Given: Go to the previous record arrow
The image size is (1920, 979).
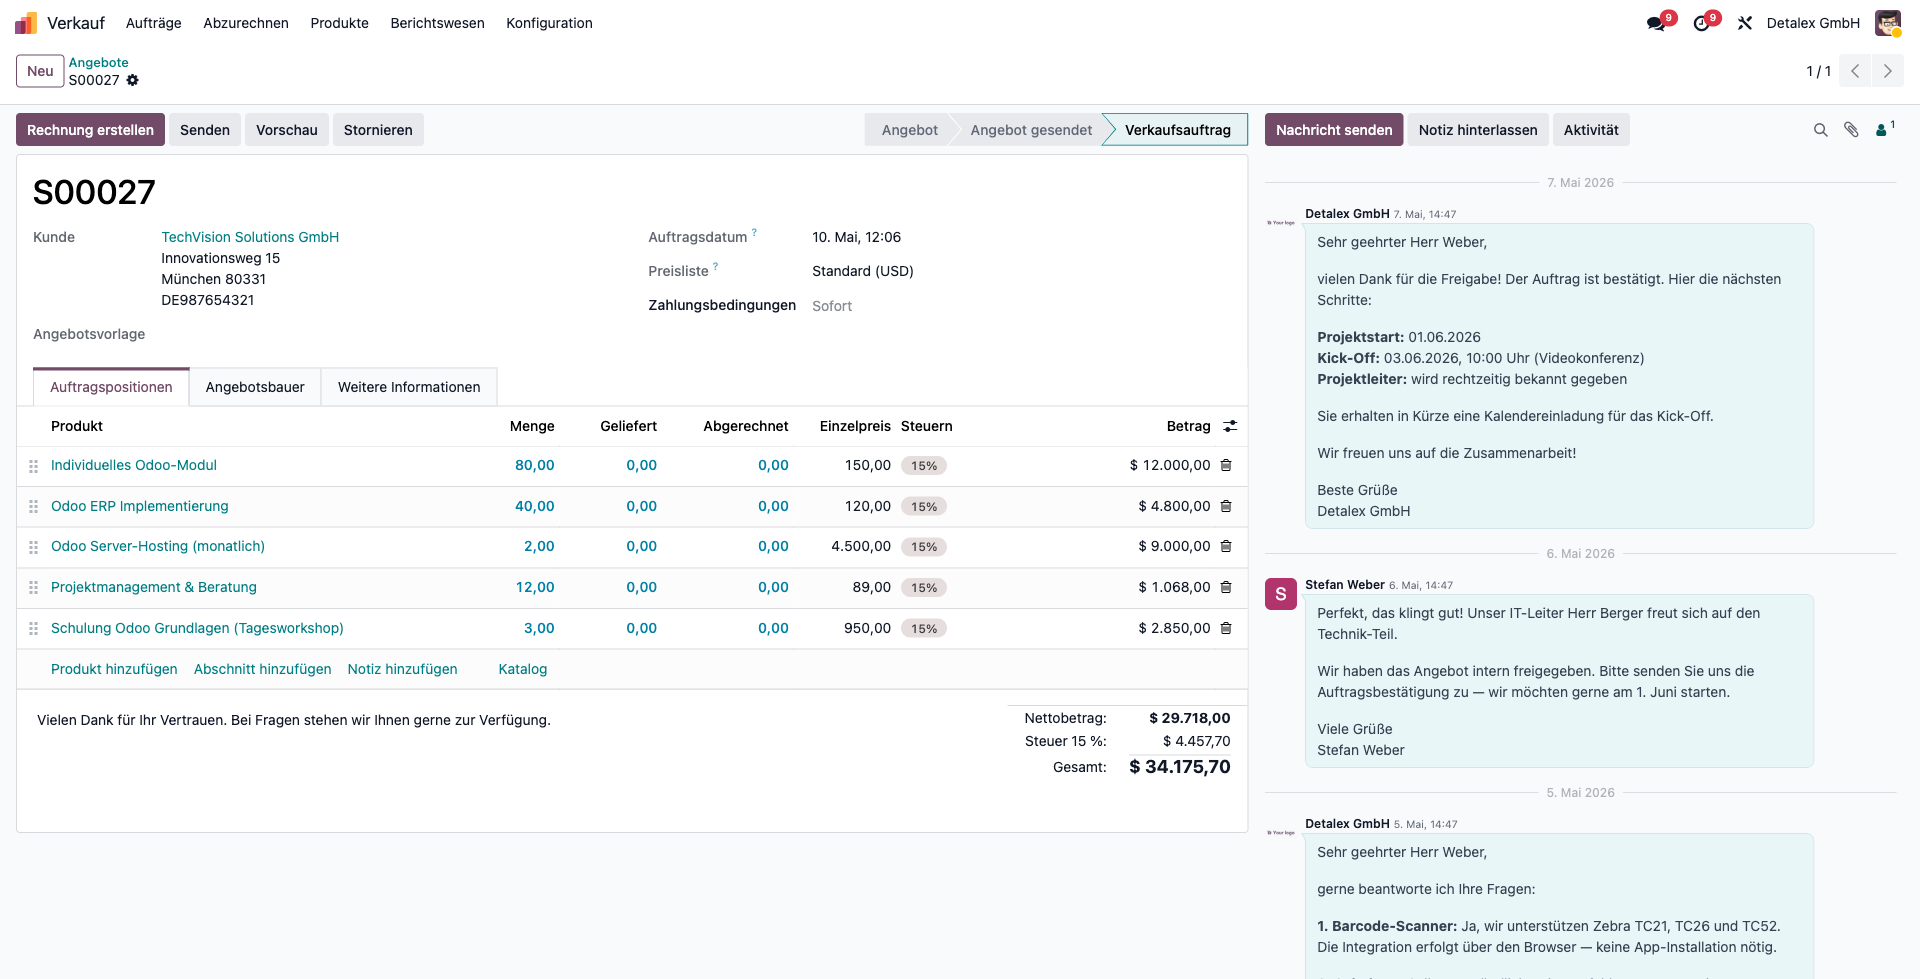Looking at the screenshot, I should tap(1855, 71).
